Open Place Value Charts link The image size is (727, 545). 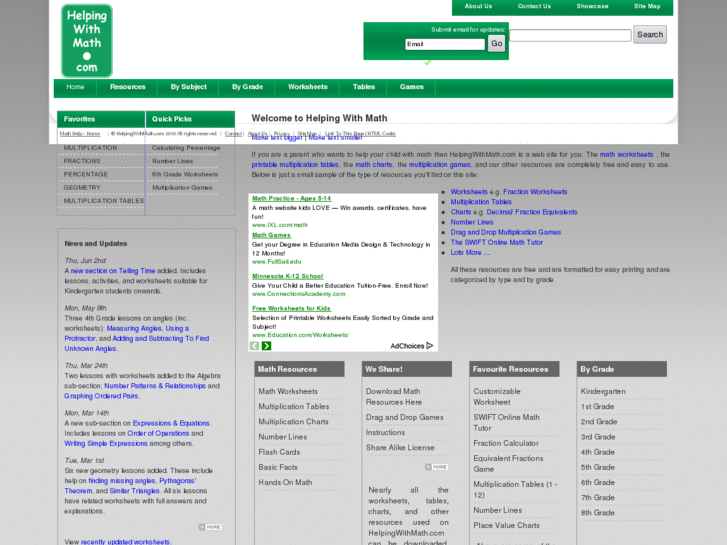506,526
